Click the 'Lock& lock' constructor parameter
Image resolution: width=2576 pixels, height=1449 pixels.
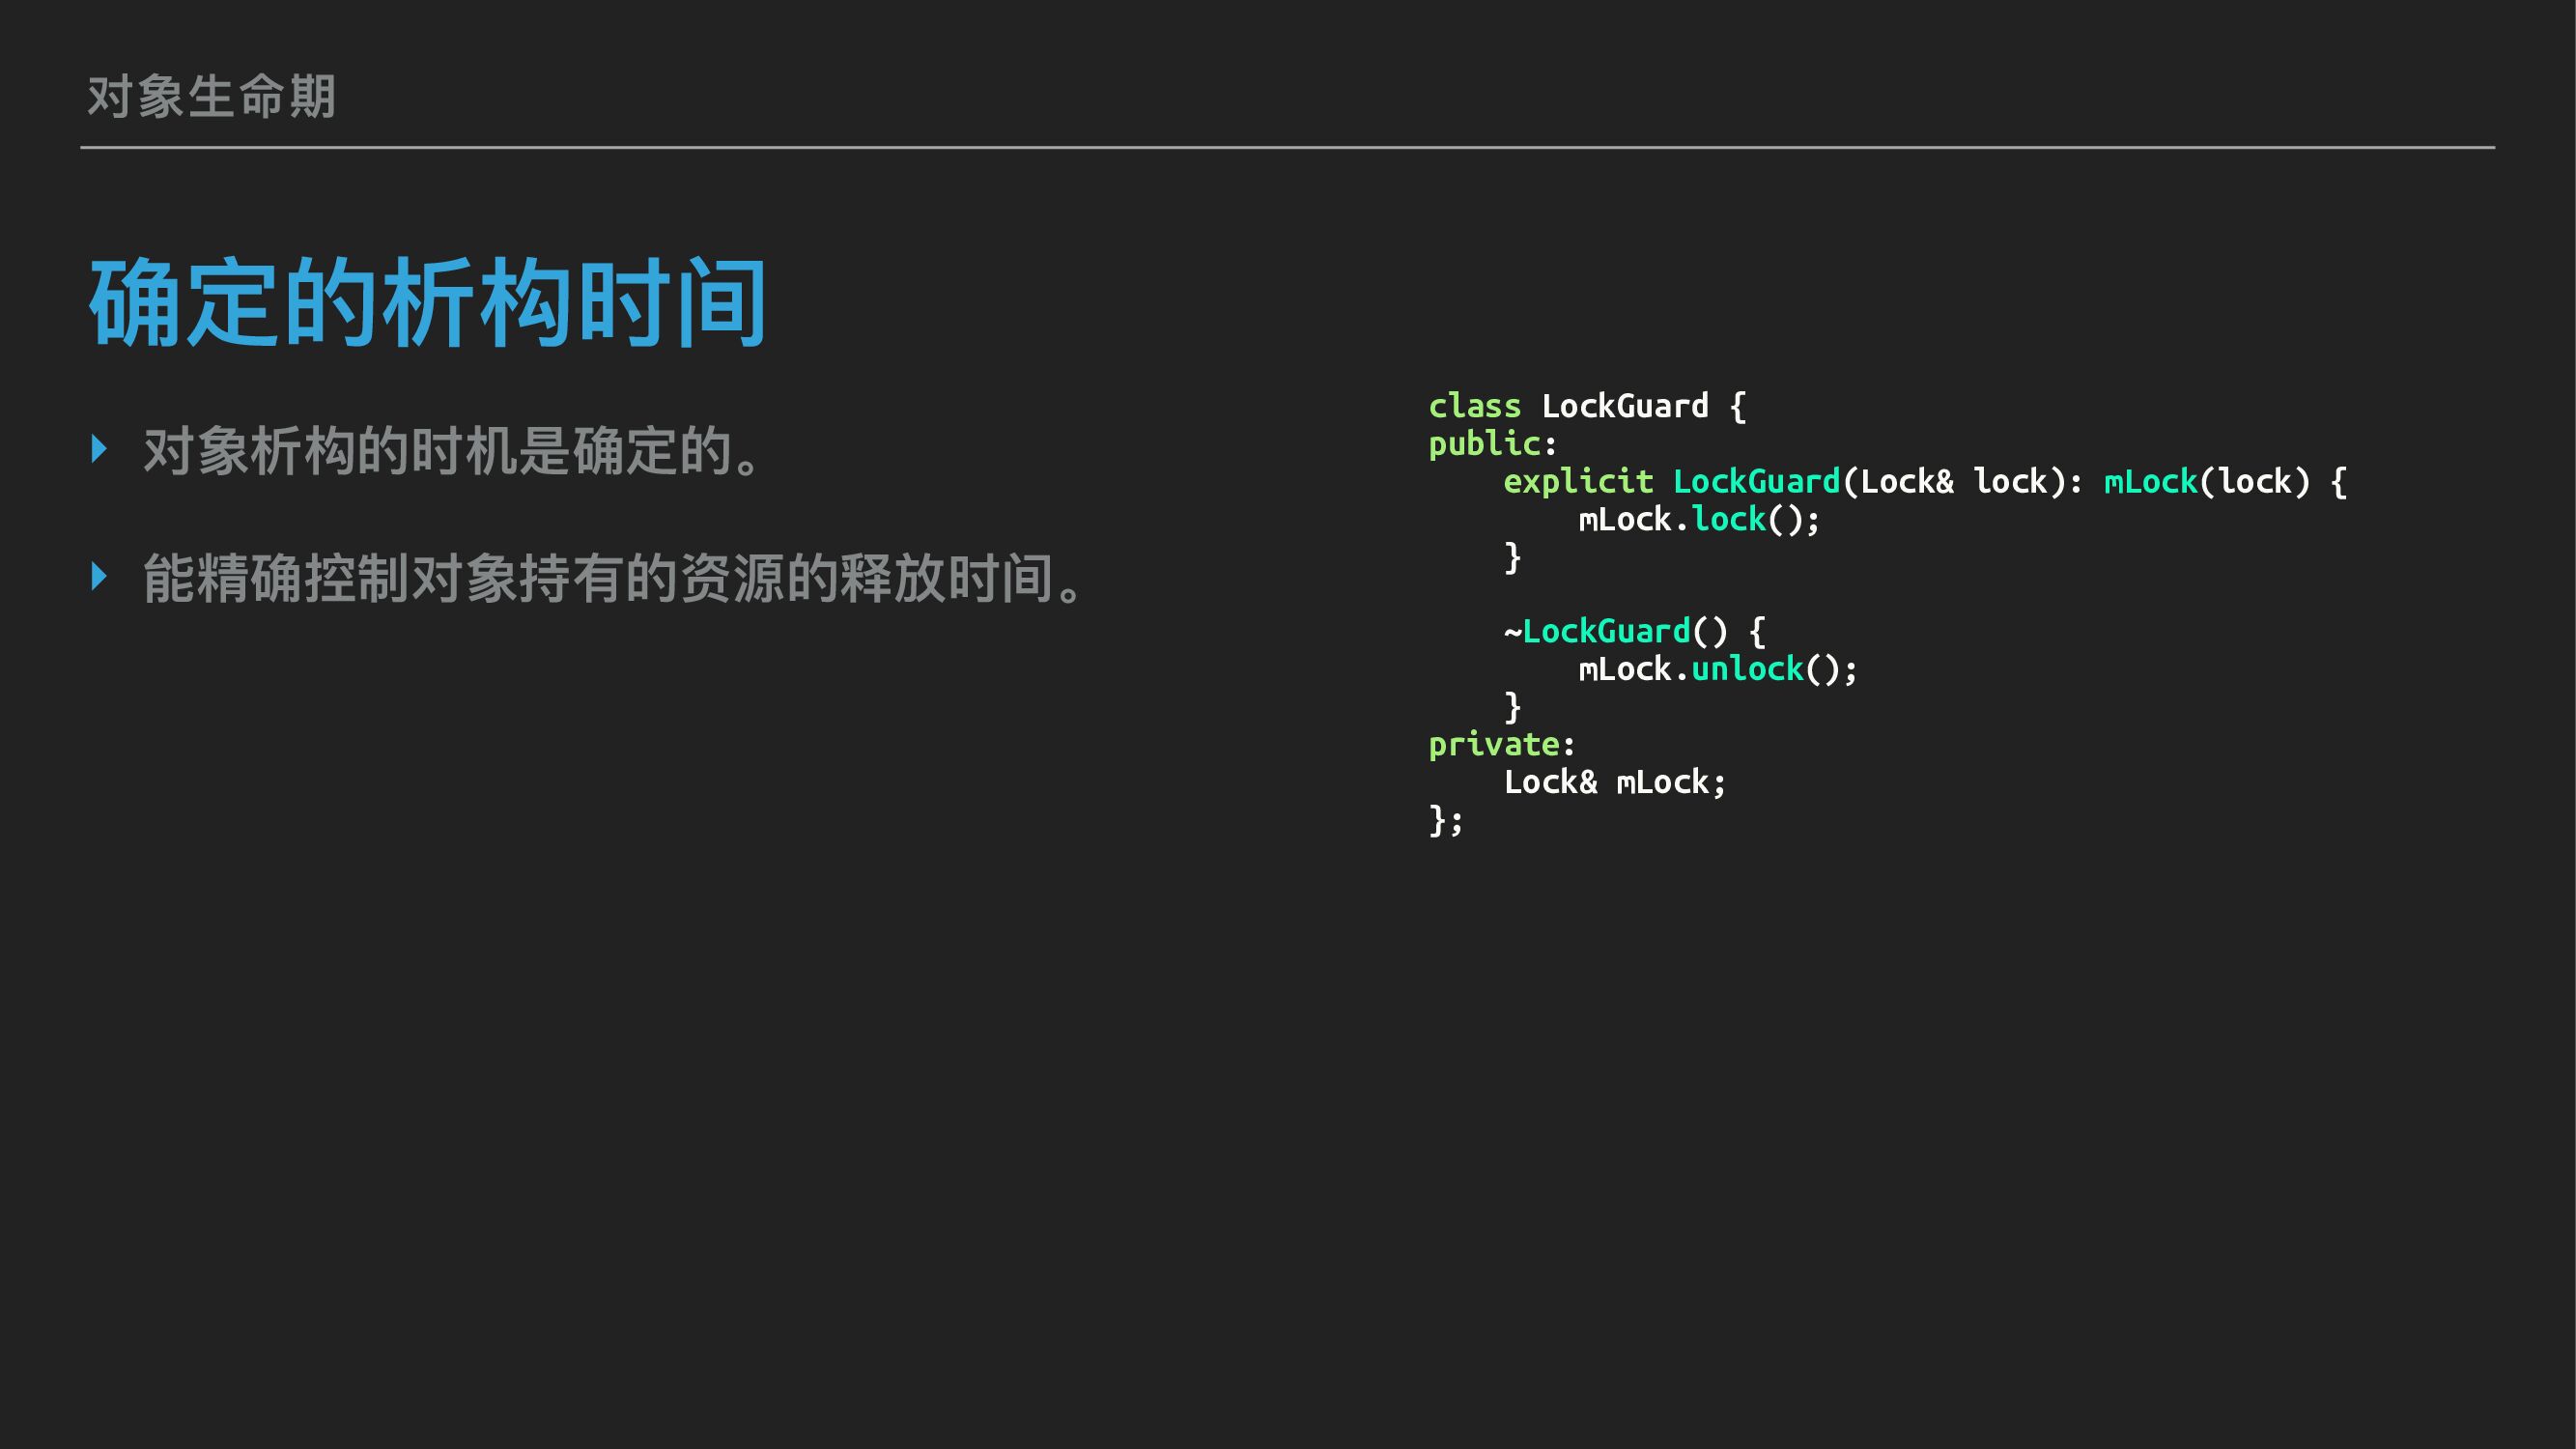1954,482
